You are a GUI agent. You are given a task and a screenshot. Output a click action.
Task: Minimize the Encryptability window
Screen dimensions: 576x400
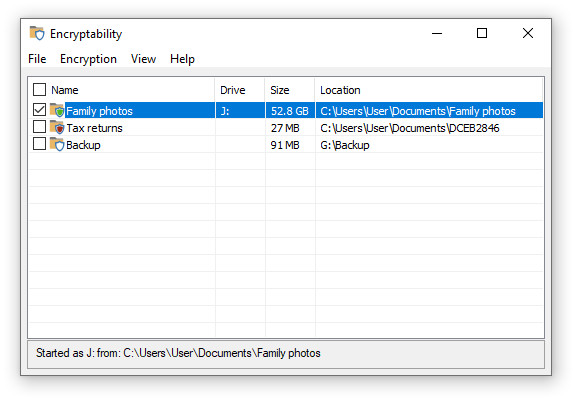tap(437, 33)
